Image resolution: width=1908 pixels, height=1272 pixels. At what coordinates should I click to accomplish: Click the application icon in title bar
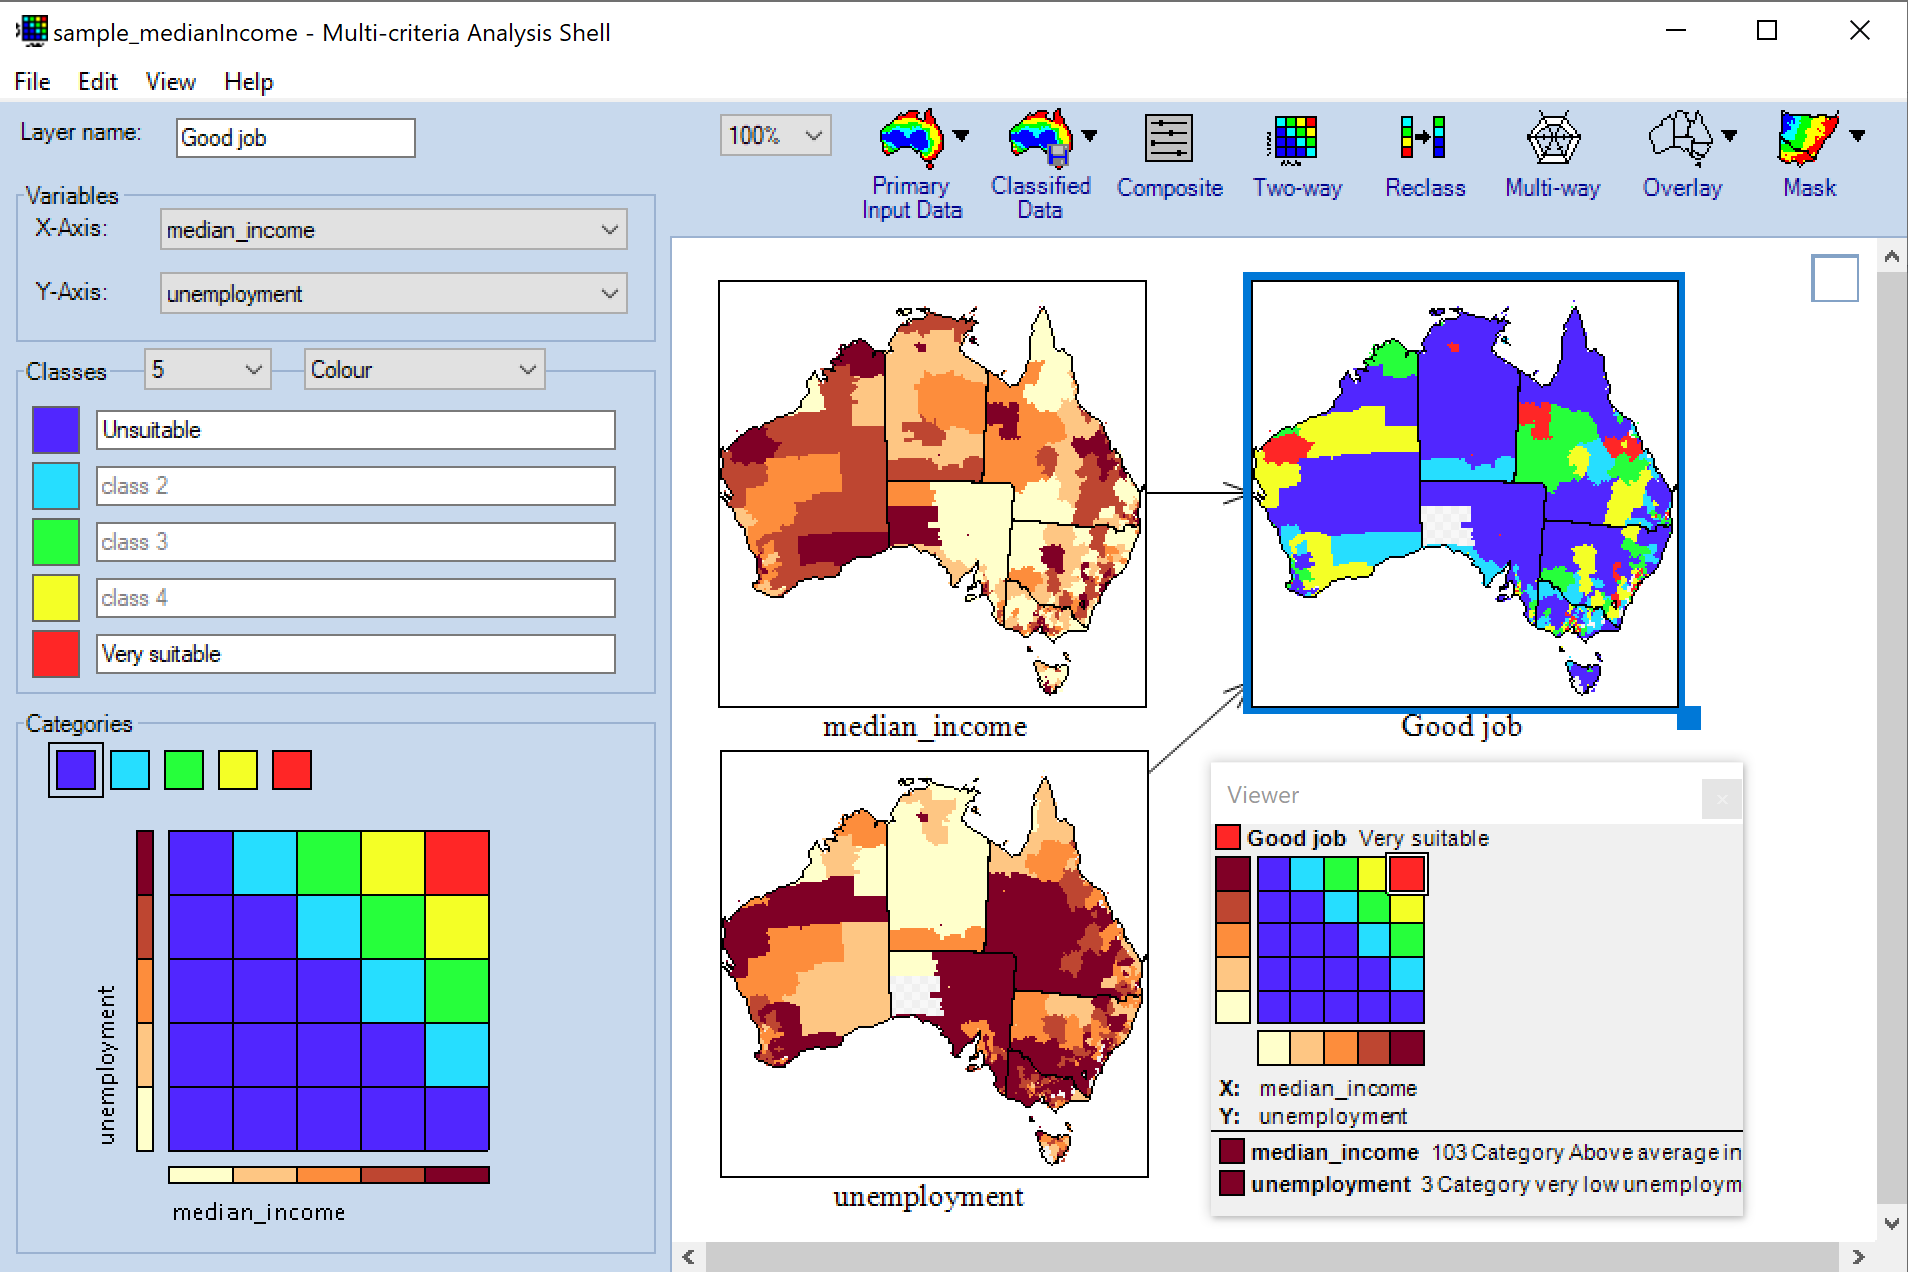pyautogui.click(x=32, y=31)
